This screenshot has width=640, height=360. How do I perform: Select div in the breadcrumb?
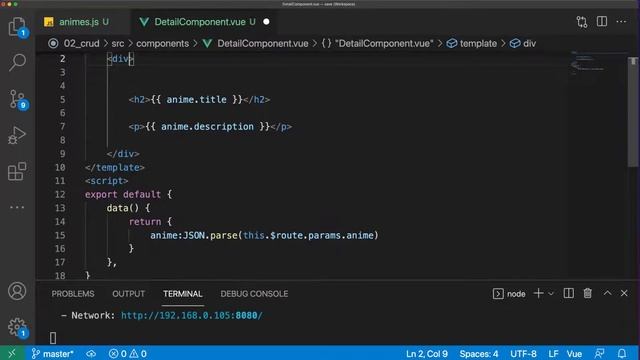tap(529, 43)
